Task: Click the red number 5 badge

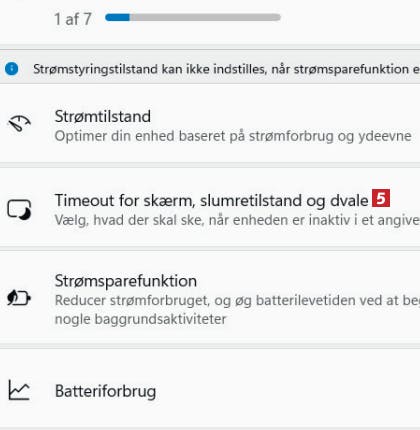Action: (x=381, y=198)
